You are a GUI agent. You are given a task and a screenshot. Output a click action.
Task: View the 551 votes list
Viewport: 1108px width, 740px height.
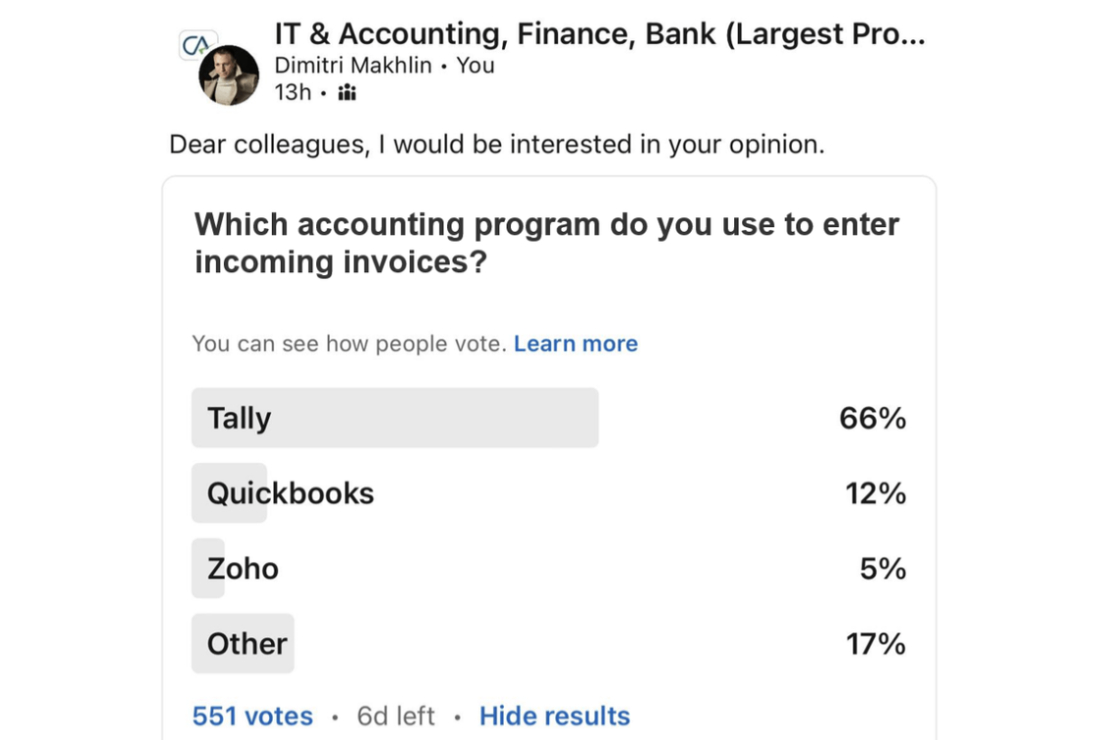(x=252, y=716)
